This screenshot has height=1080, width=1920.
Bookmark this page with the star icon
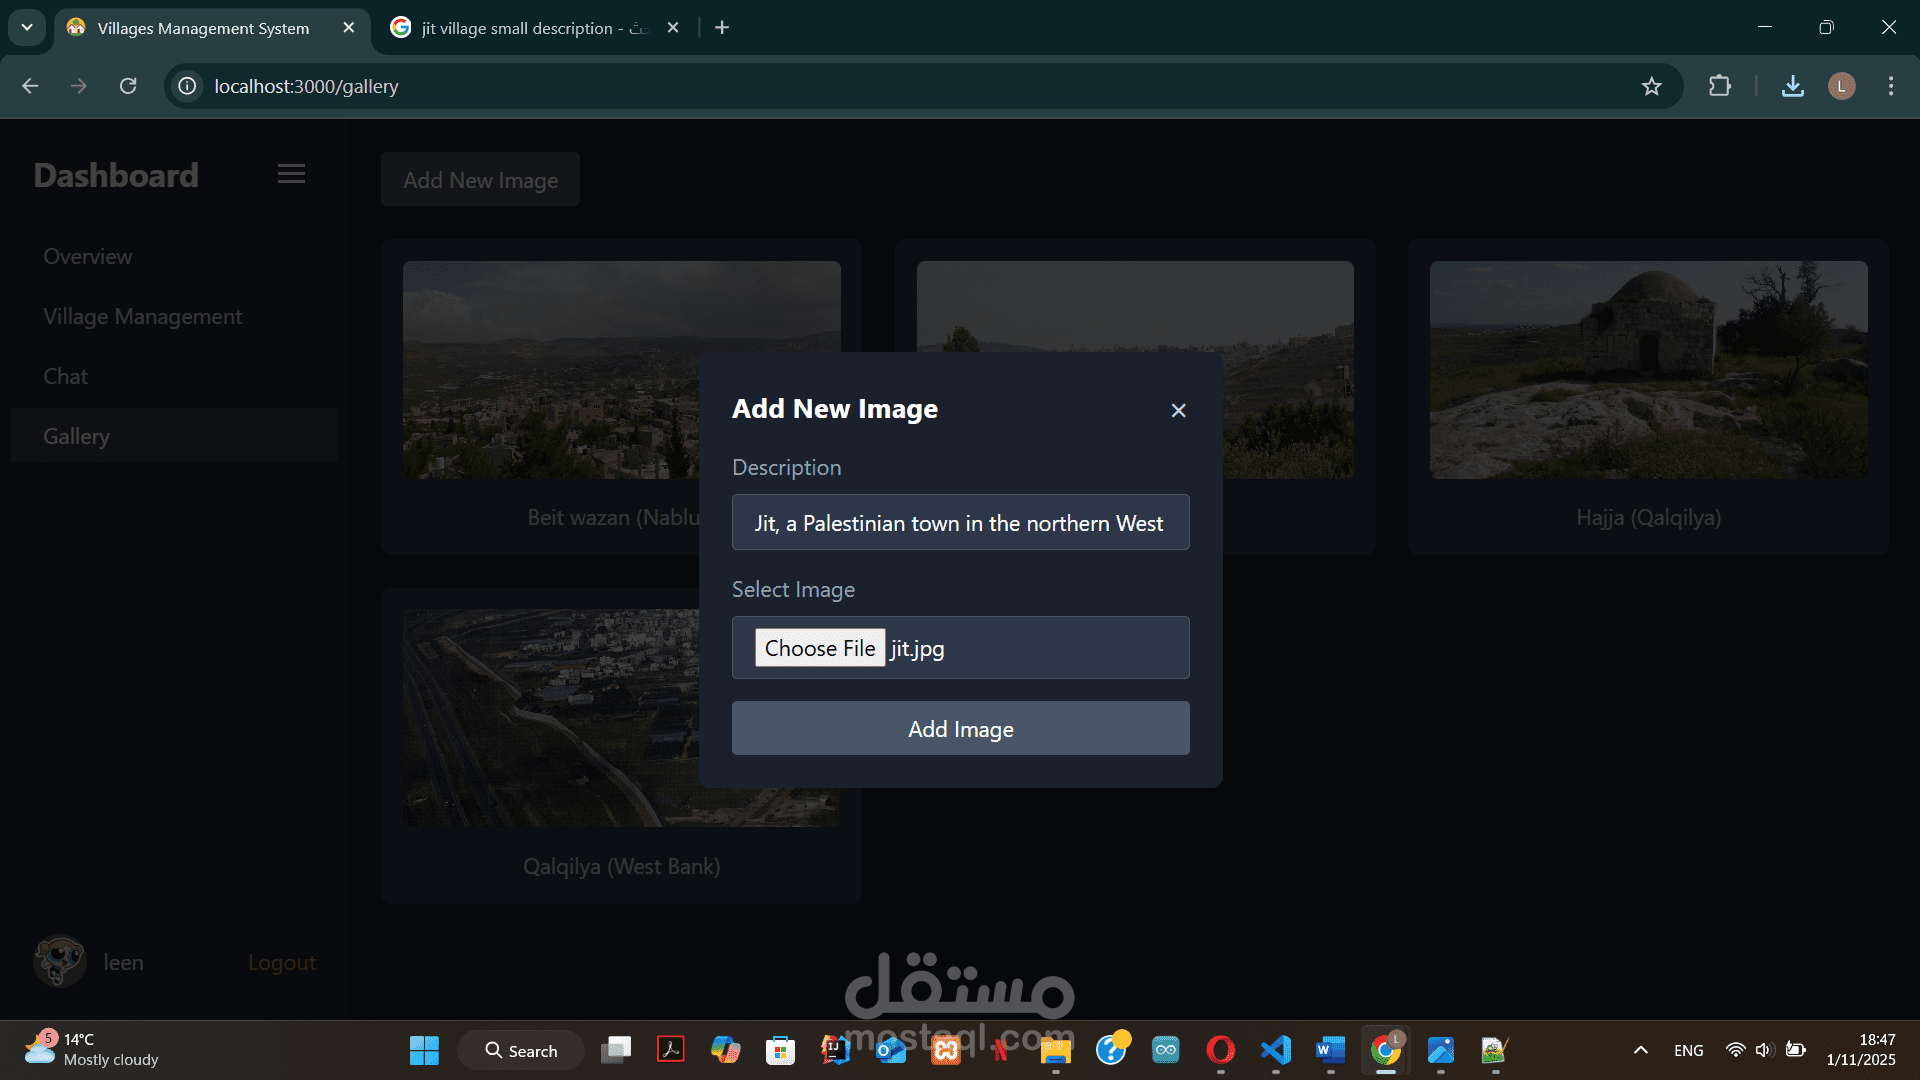pyautogui.click(x=1651, y=86)
